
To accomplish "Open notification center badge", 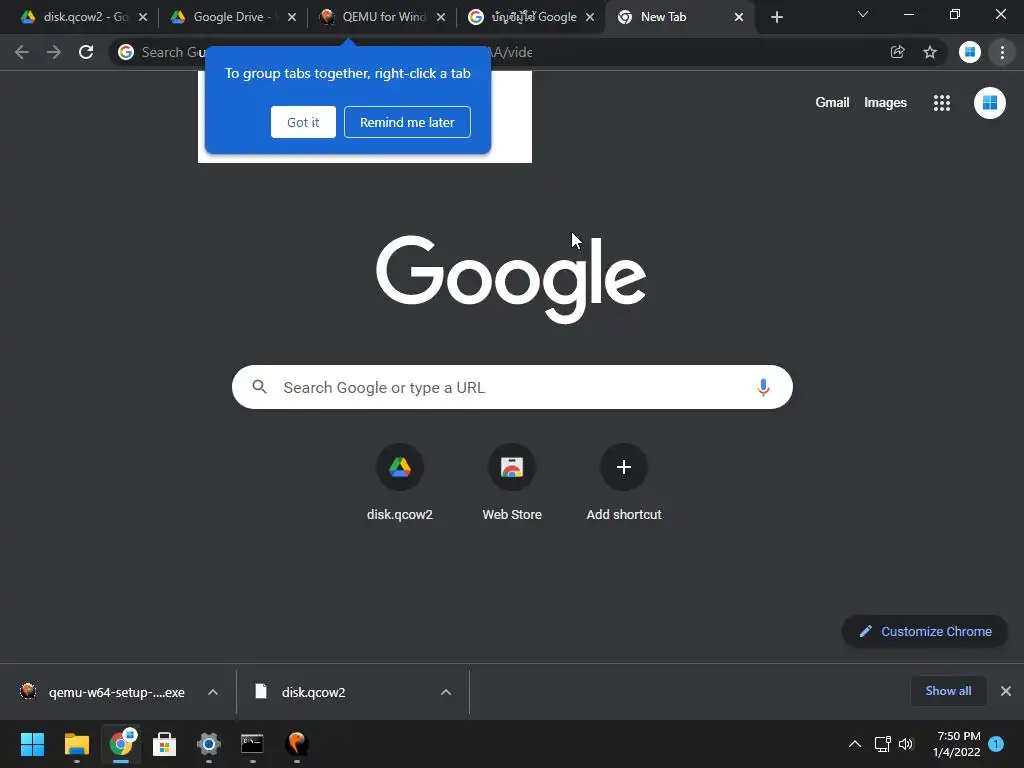I will tap(996, 743).
